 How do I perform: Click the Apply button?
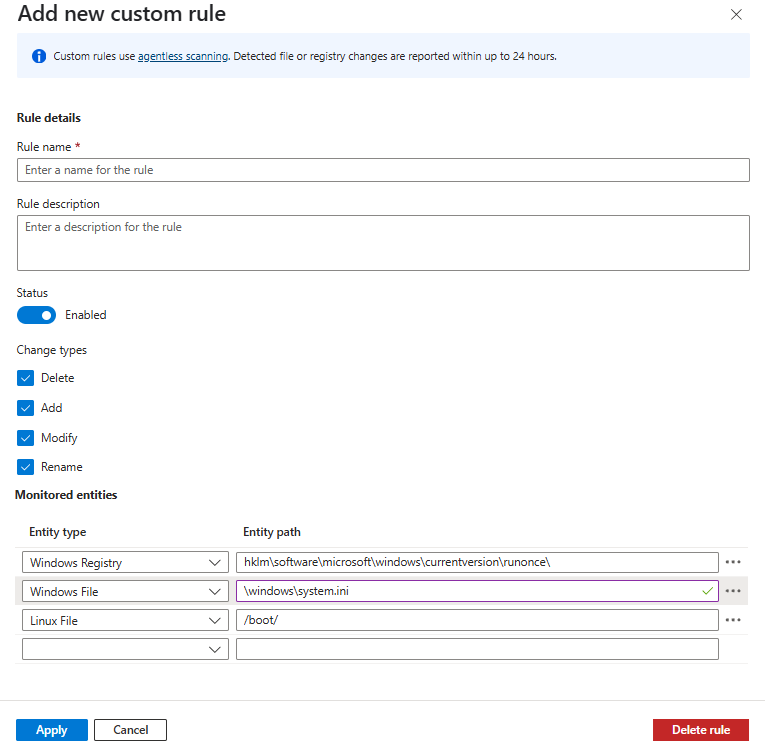point(52,730)
